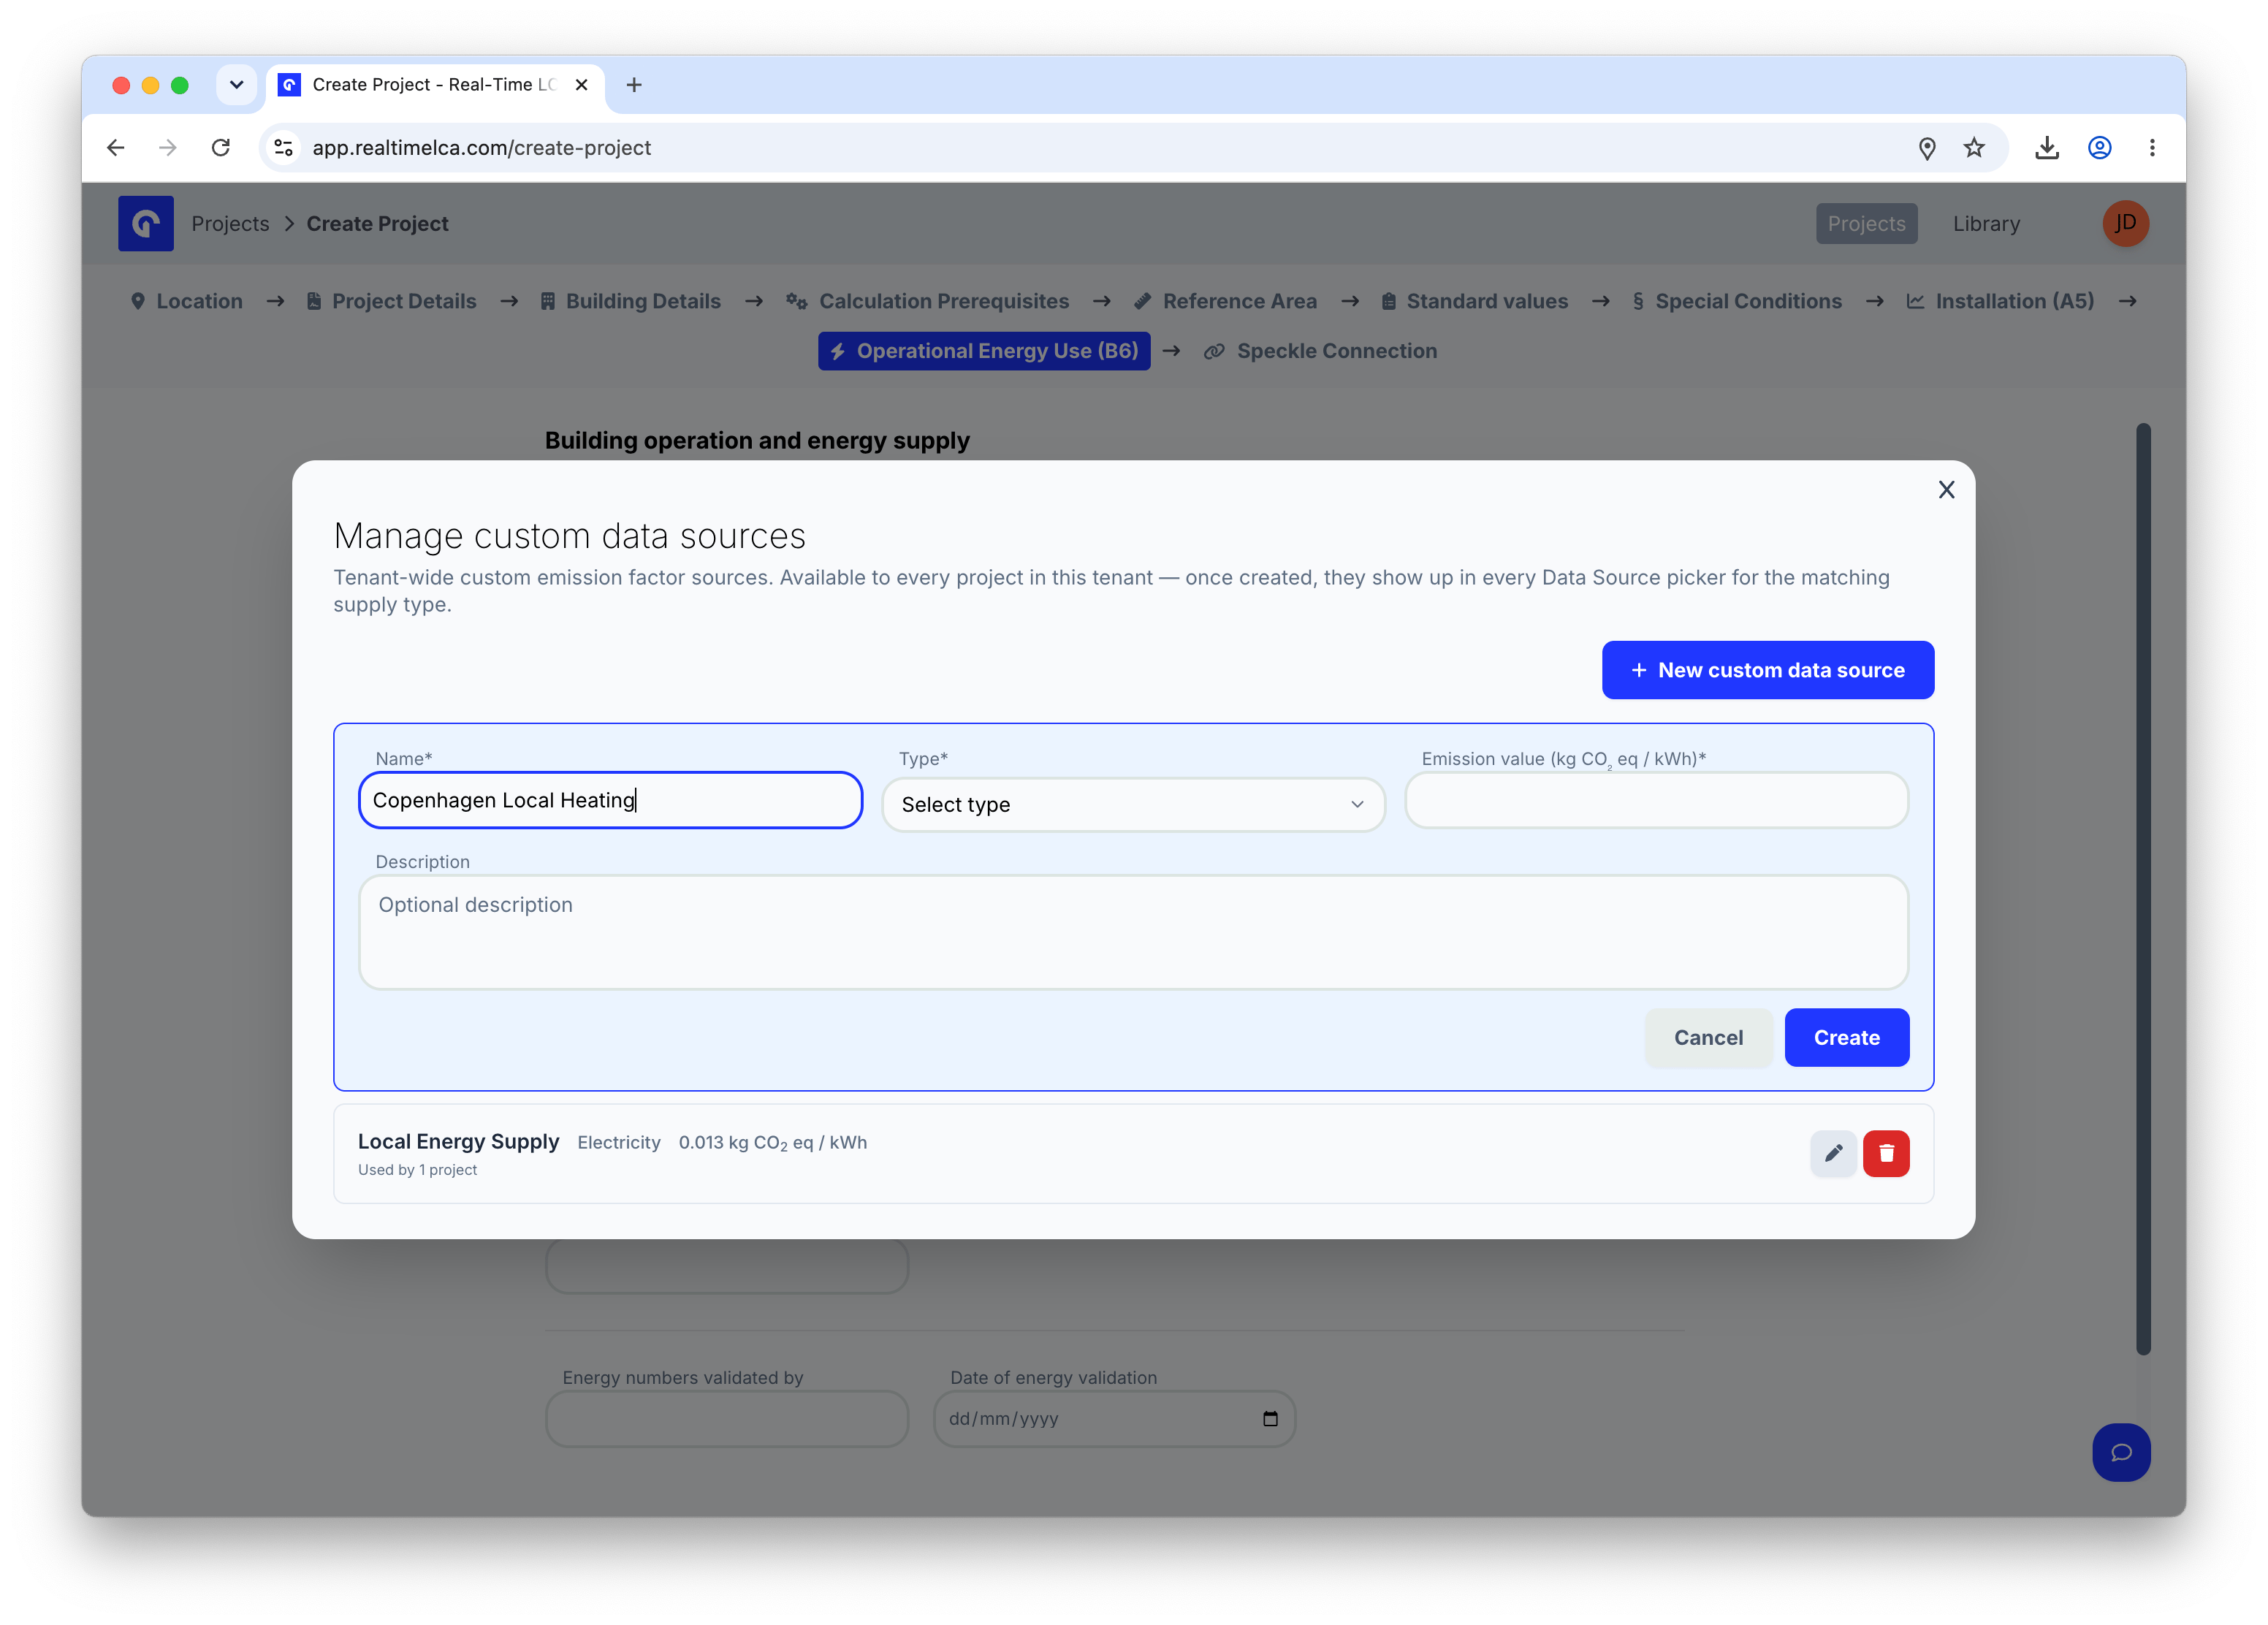
Task: Delete Local Energy Supply with trash icon
Action: (1886, 1153)
